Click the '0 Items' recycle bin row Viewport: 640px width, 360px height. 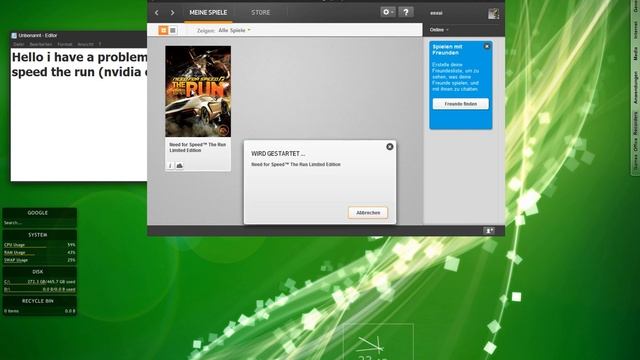point(39,311)
